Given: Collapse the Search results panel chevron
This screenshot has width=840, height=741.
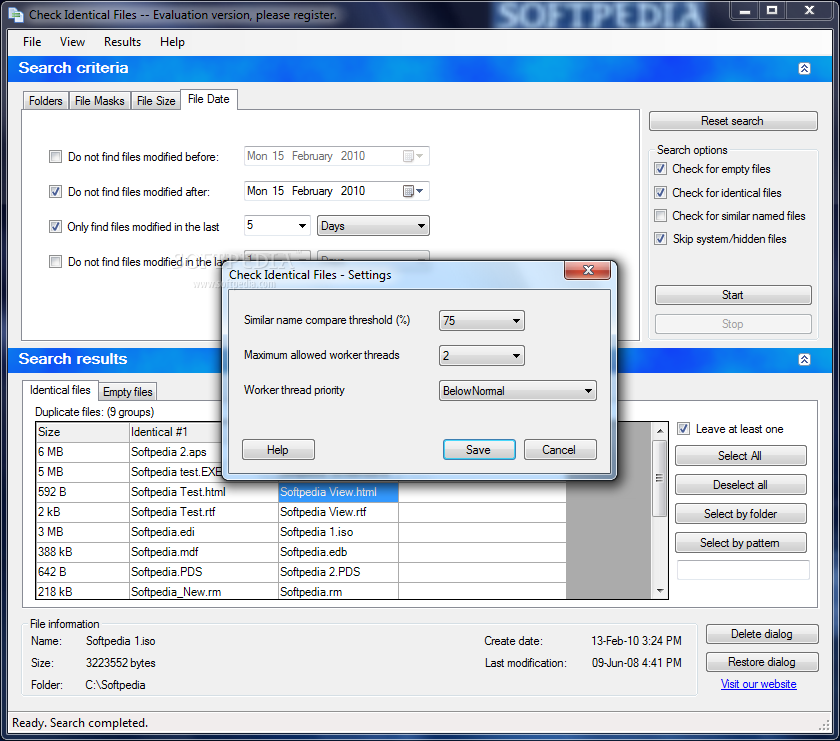Looking at the screenshot, I should point(804,360).
